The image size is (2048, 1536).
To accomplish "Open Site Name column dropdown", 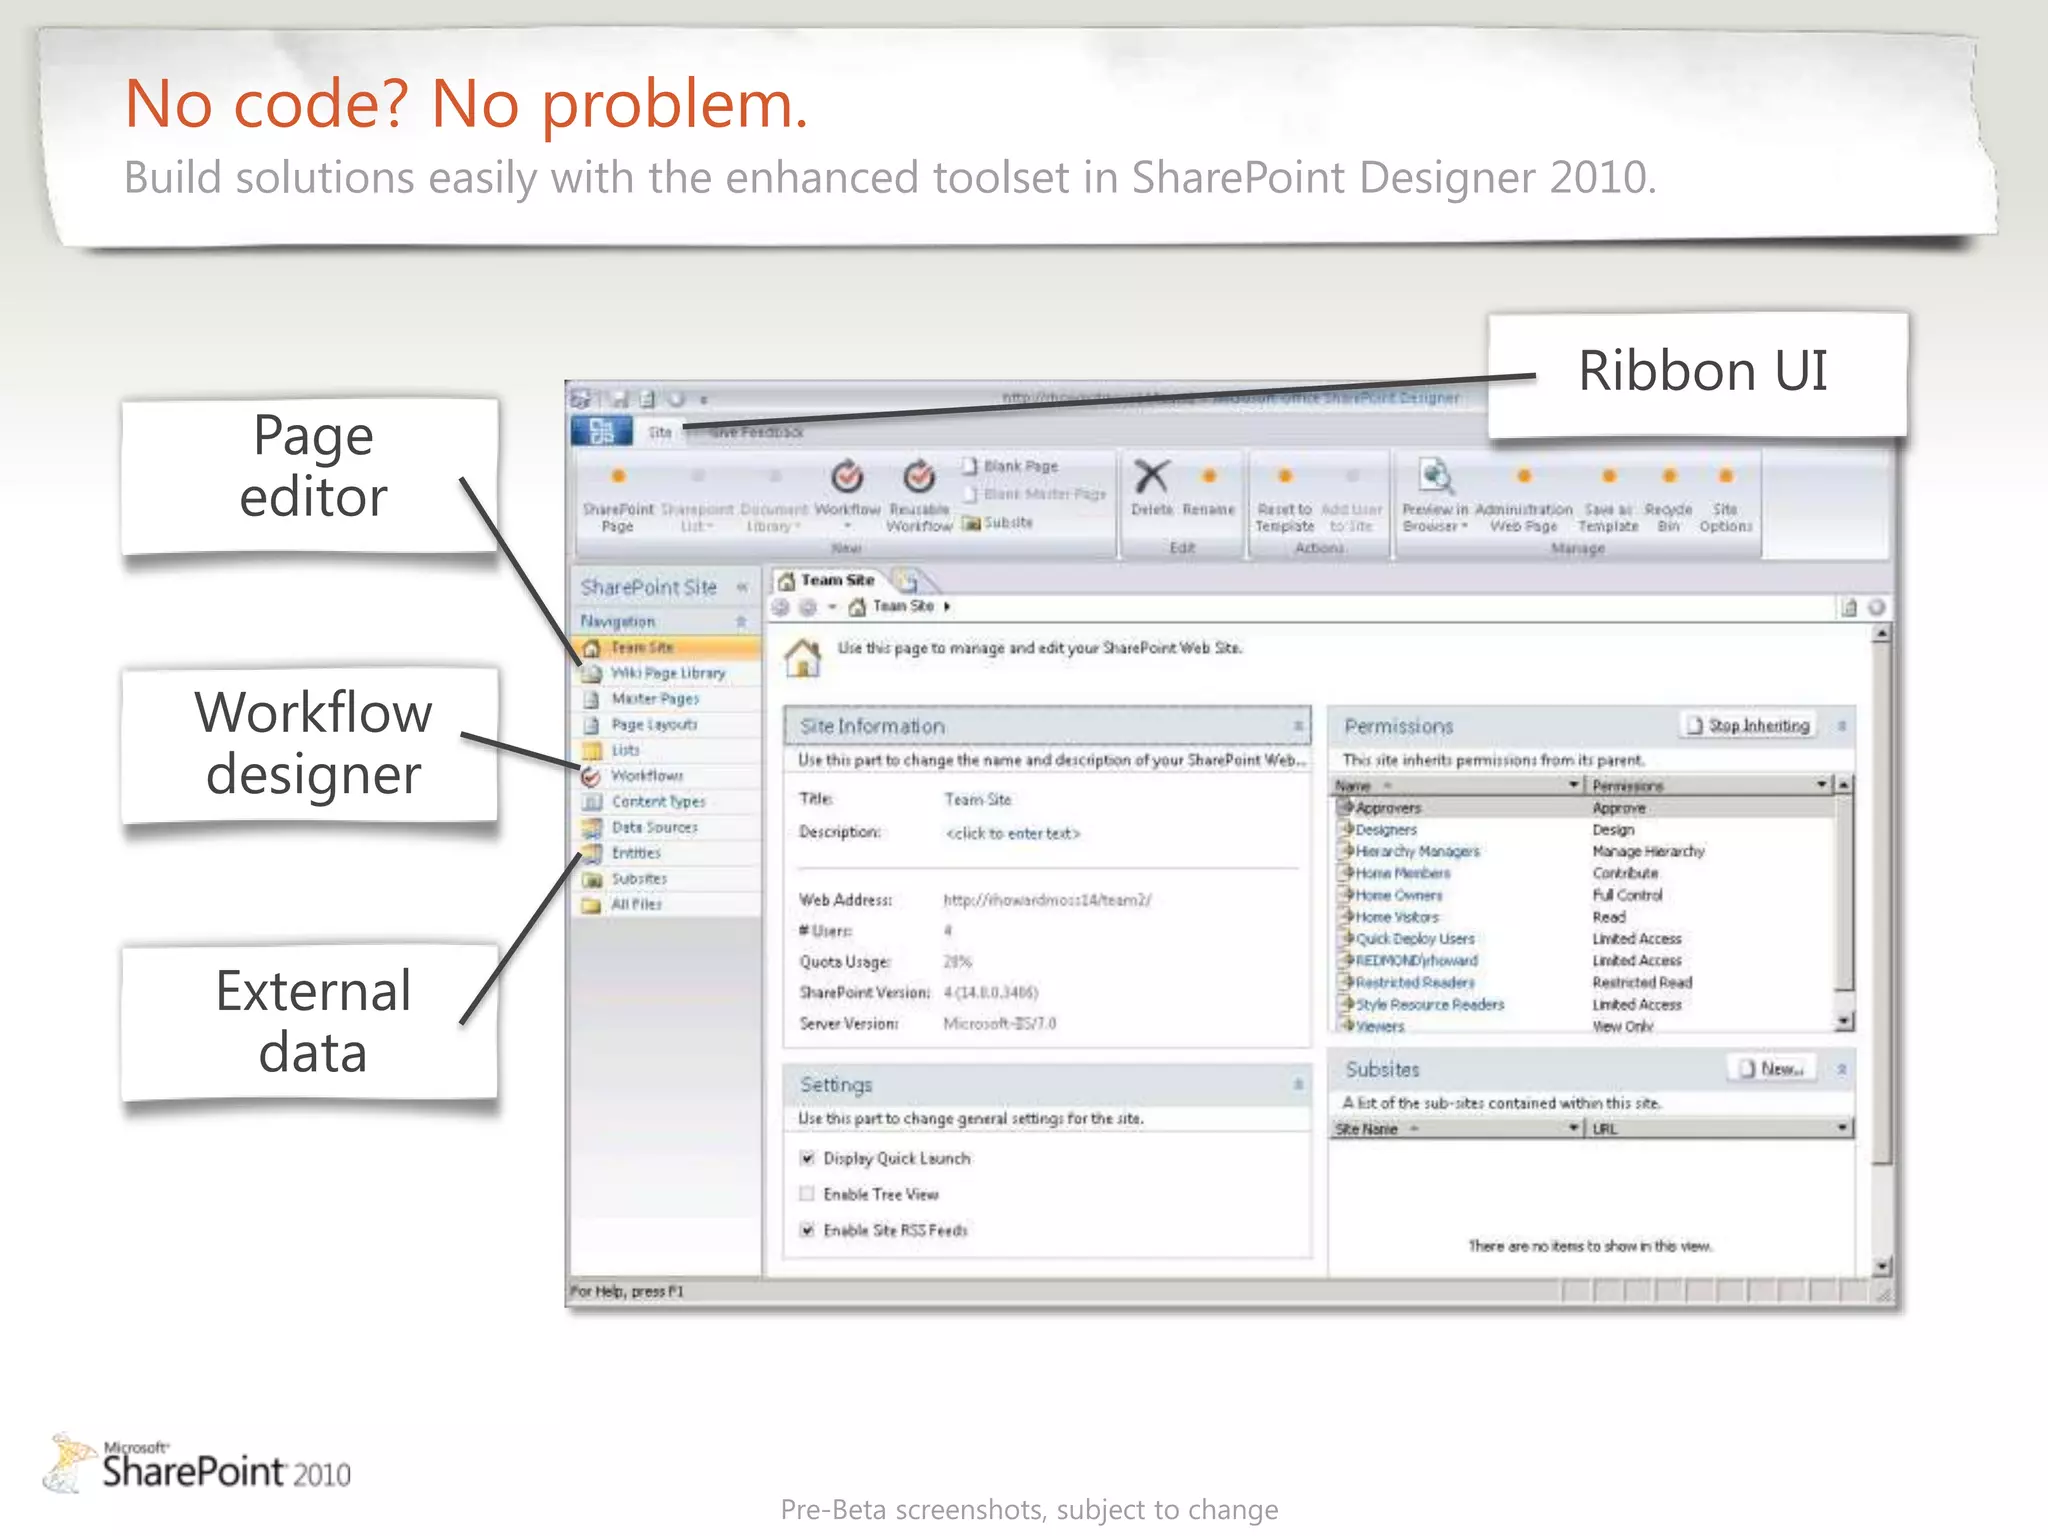I will coord(1573,1128).
